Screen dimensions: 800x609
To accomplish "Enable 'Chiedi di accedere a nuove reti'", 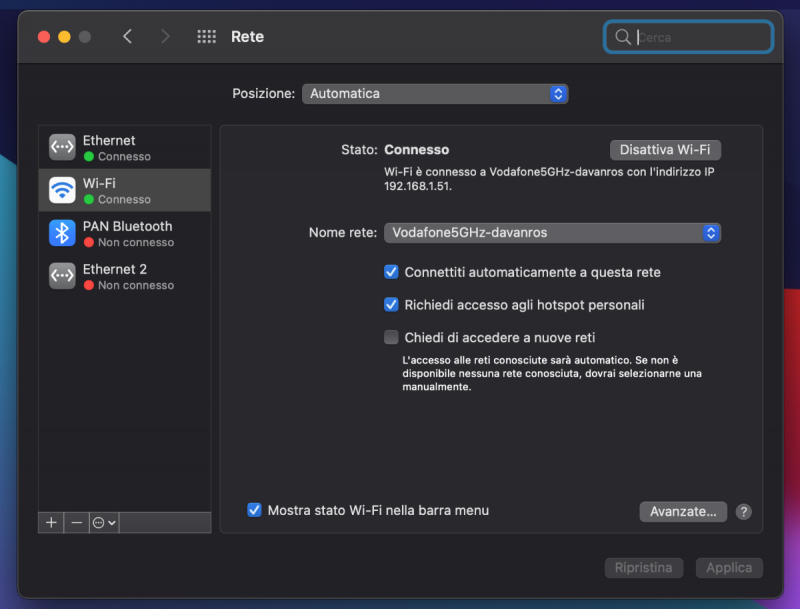I will click(392, 337).
